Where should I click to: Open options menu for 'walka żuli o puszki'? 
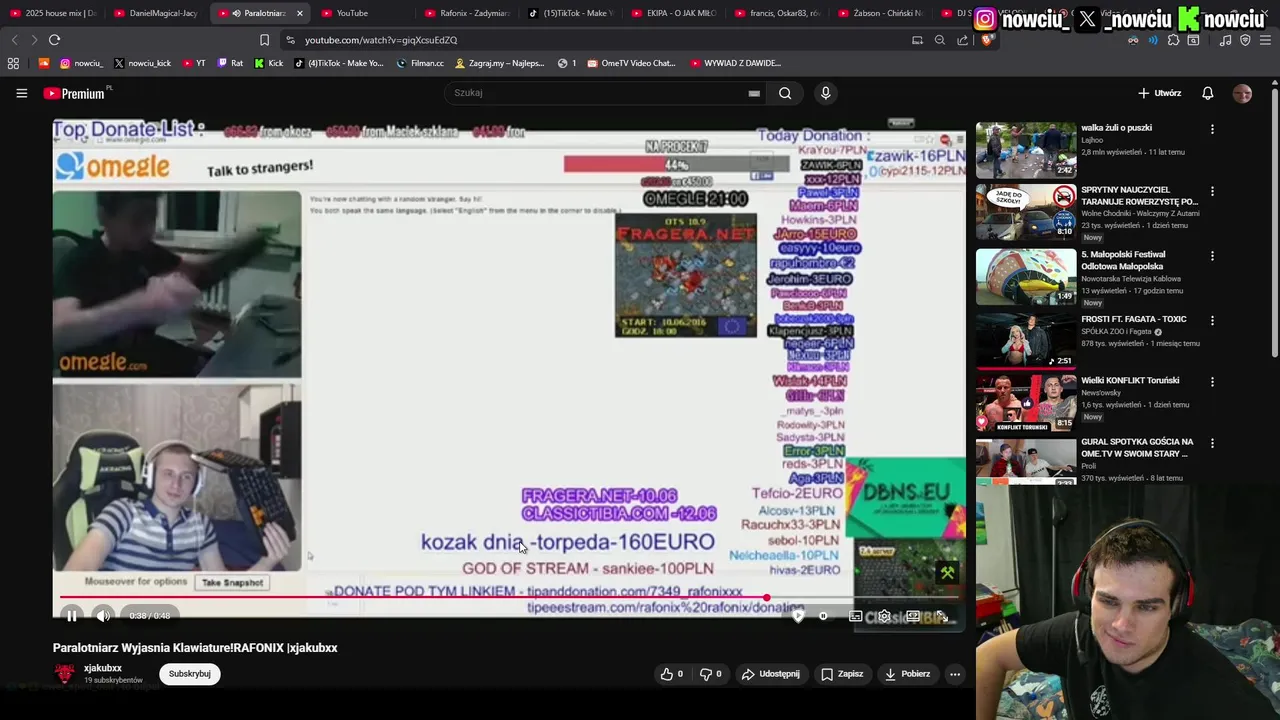1212,129
